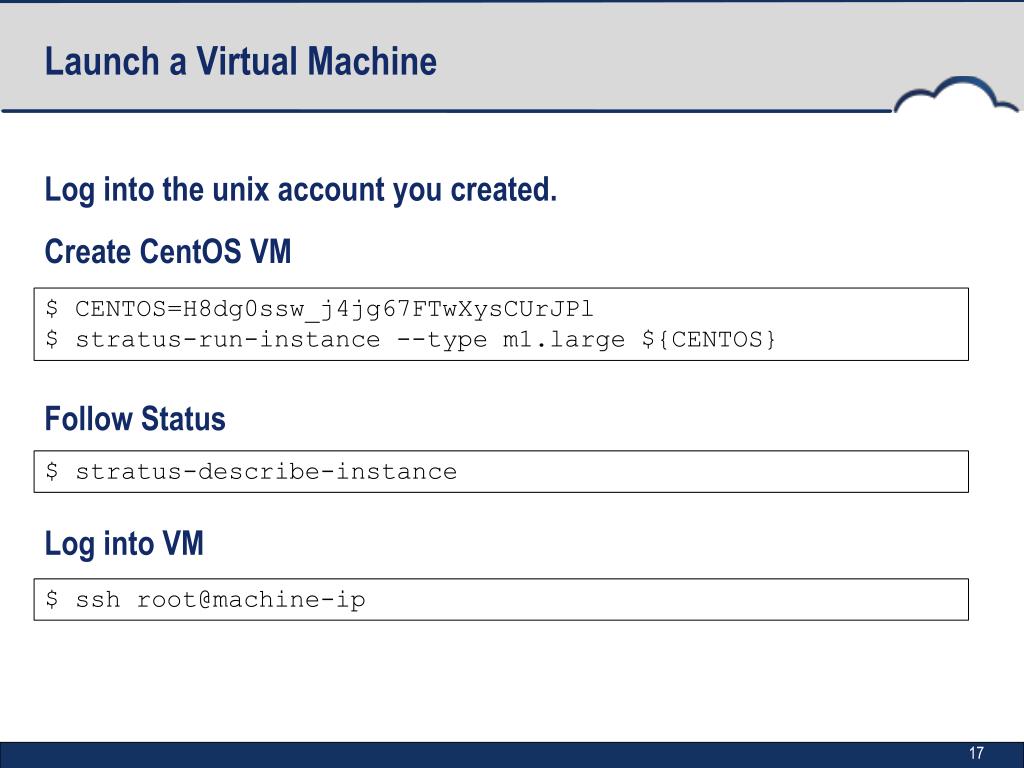1024x768 pixels.
Task: Click the 'Launch a Virtual Machine' slide title
Action: [x=240, y=62]
